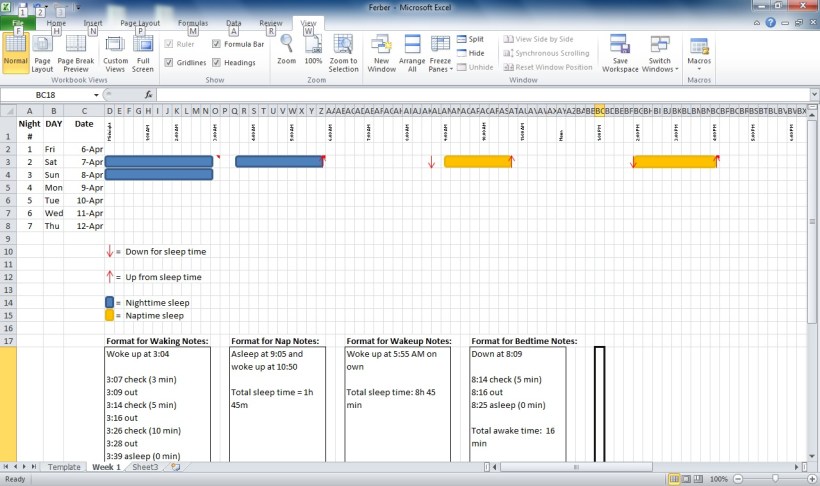Open a New Window

point(381,51)
